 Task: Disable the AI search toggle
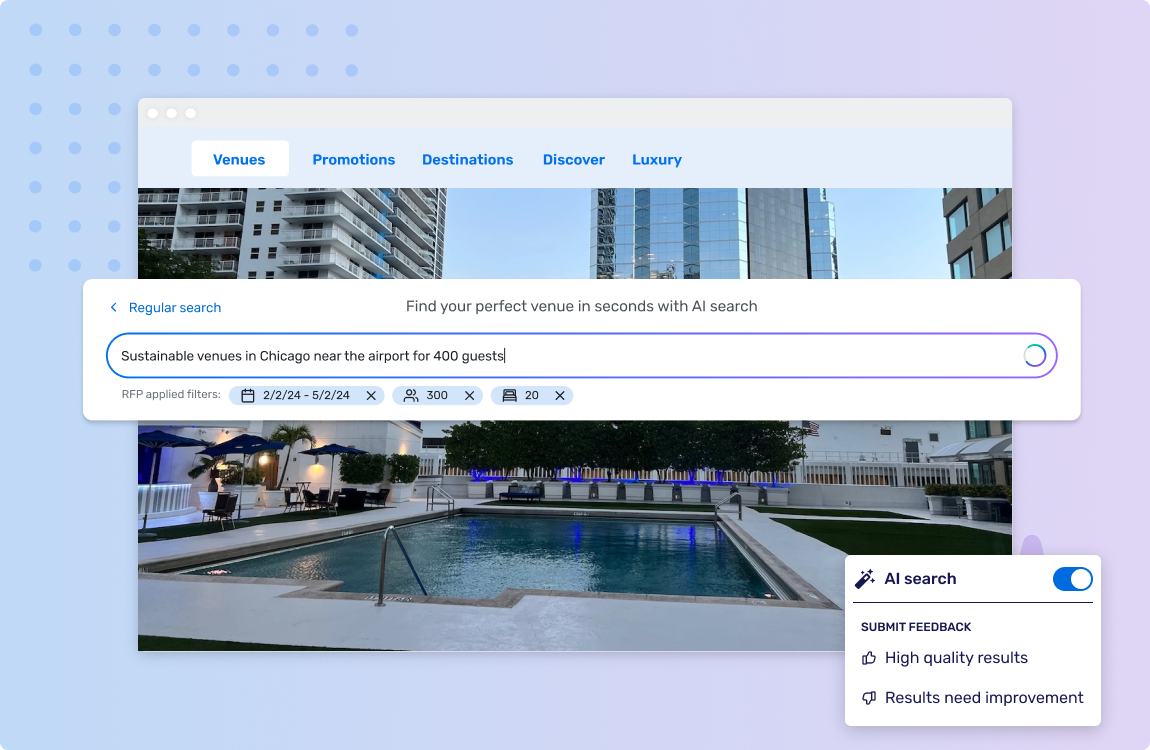pyautogui.click(x=1072, y=578)
